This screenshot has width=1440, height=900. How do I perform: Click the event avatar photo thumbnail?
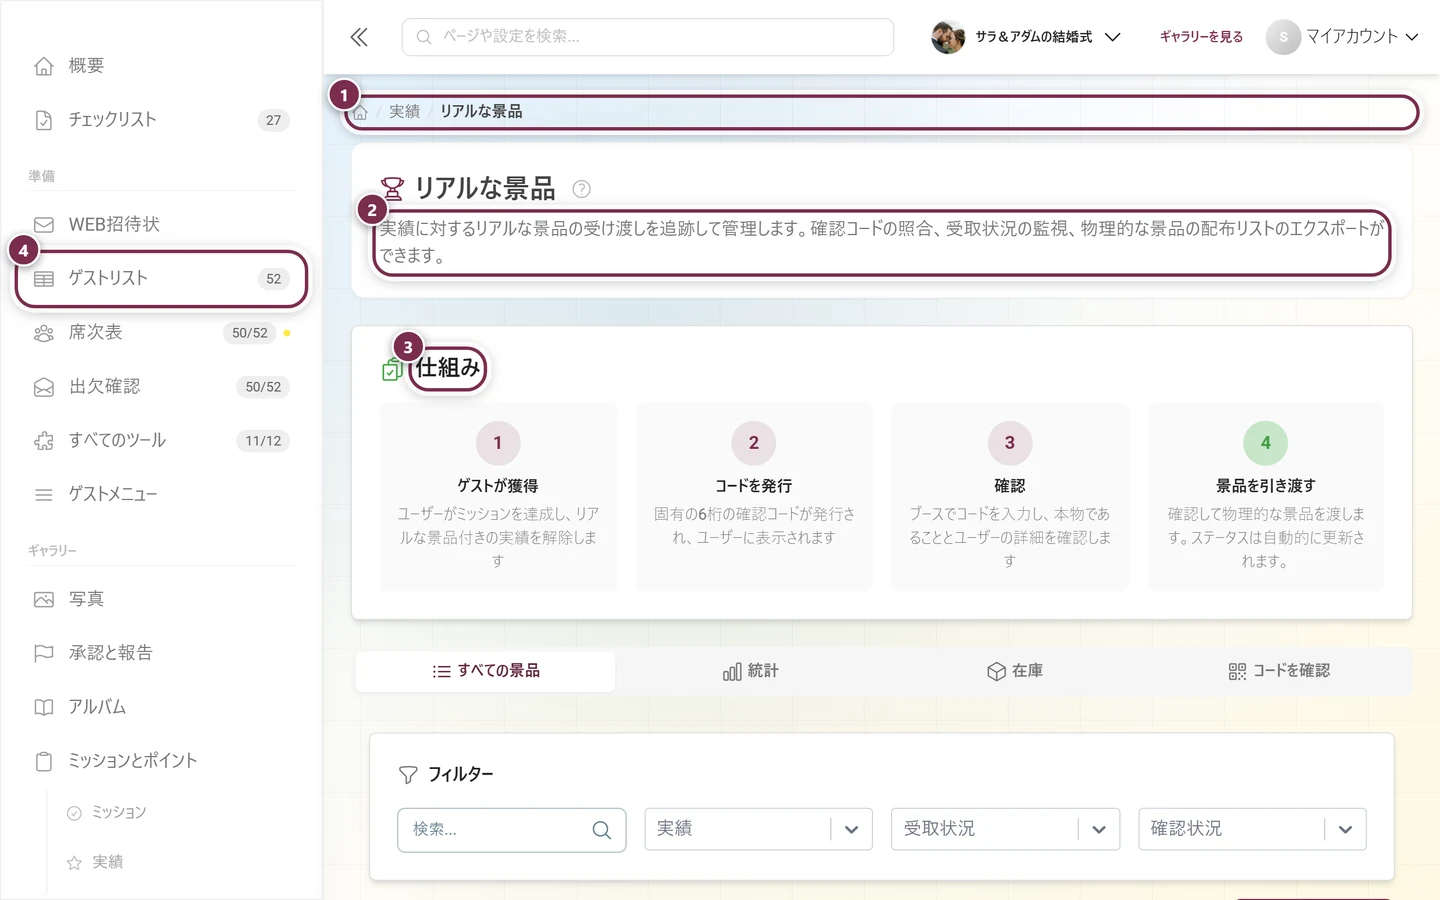tap(948, 37)
